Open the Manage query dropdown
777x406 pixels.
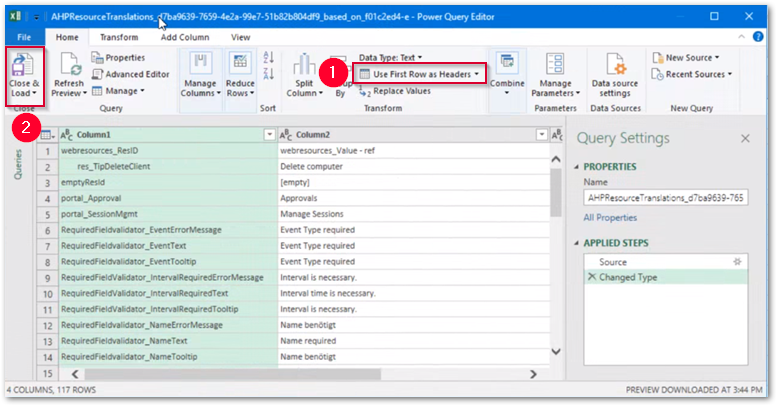[x=118, y=91]
